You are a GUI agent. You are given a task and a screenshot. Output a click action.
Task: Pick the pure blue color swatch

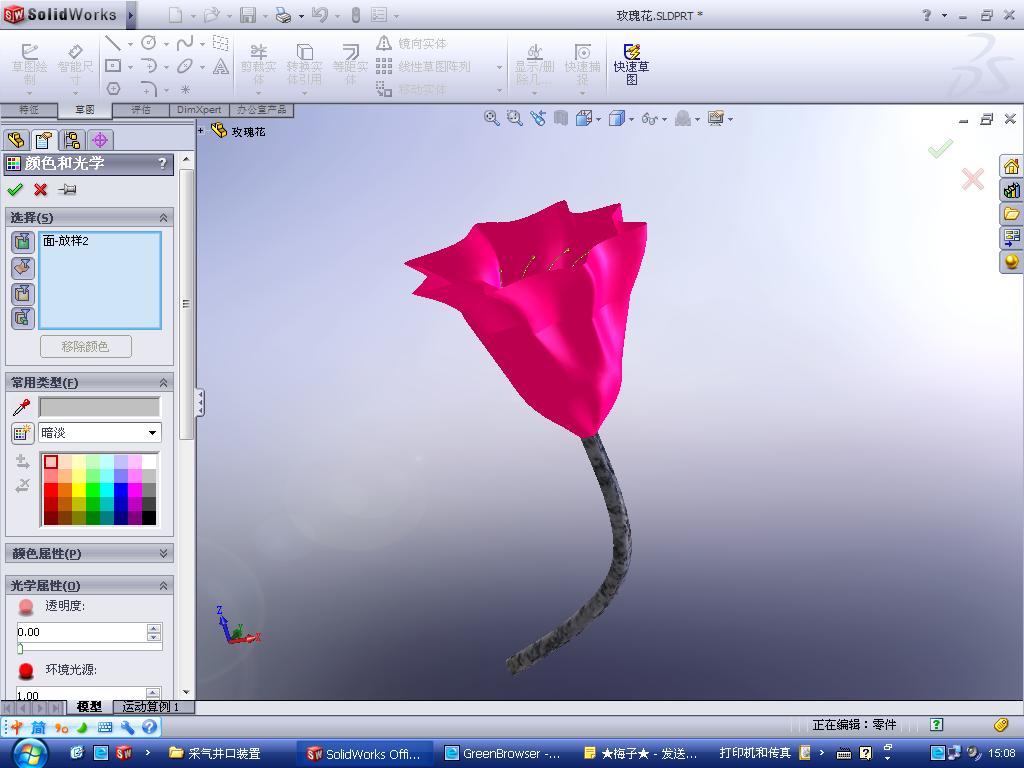121,490
